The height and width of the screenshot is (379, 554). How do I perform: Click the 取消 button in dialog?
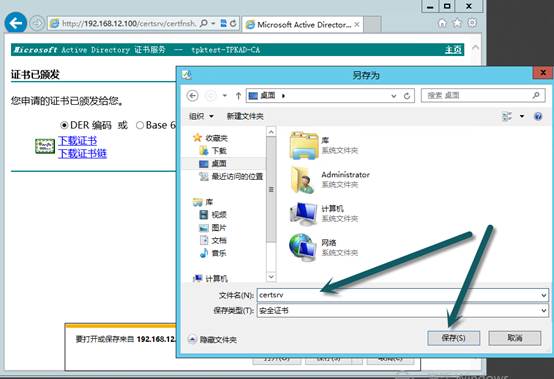tap(515, 338)
